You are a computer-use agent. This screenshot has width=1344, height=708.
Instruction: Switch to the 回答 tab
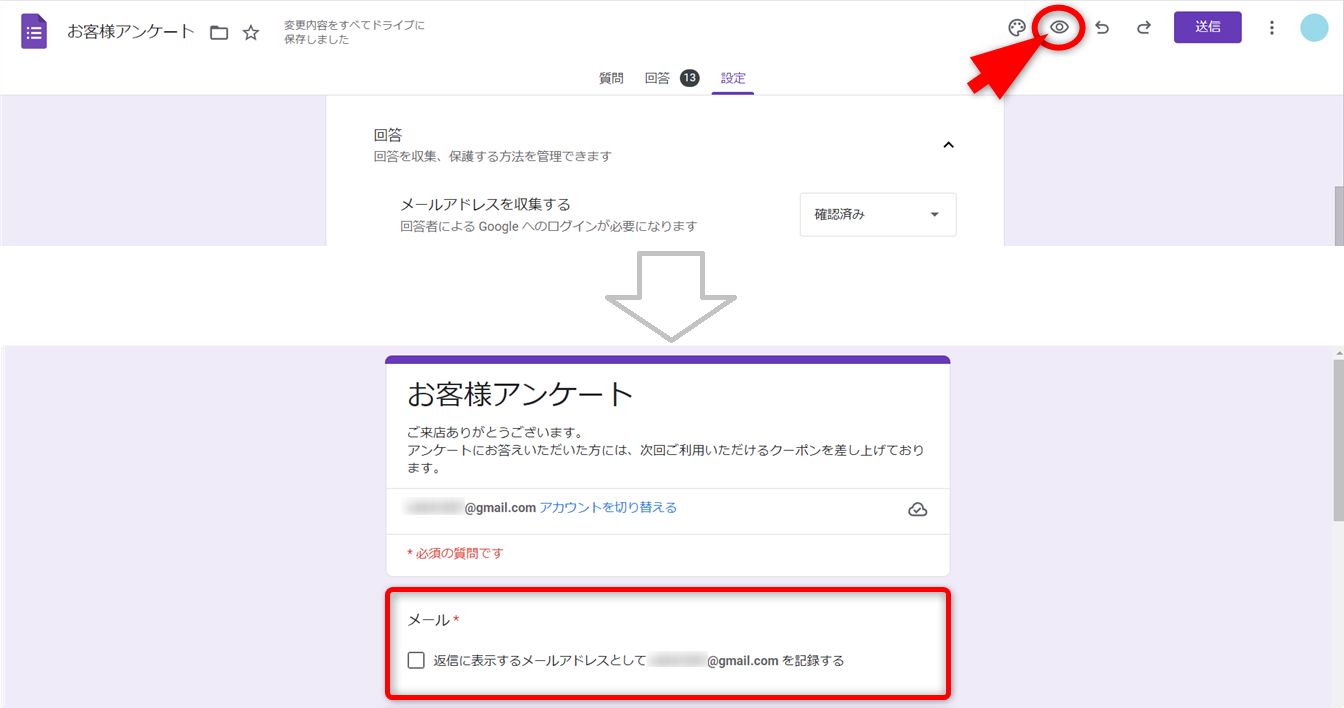(657, 78)
